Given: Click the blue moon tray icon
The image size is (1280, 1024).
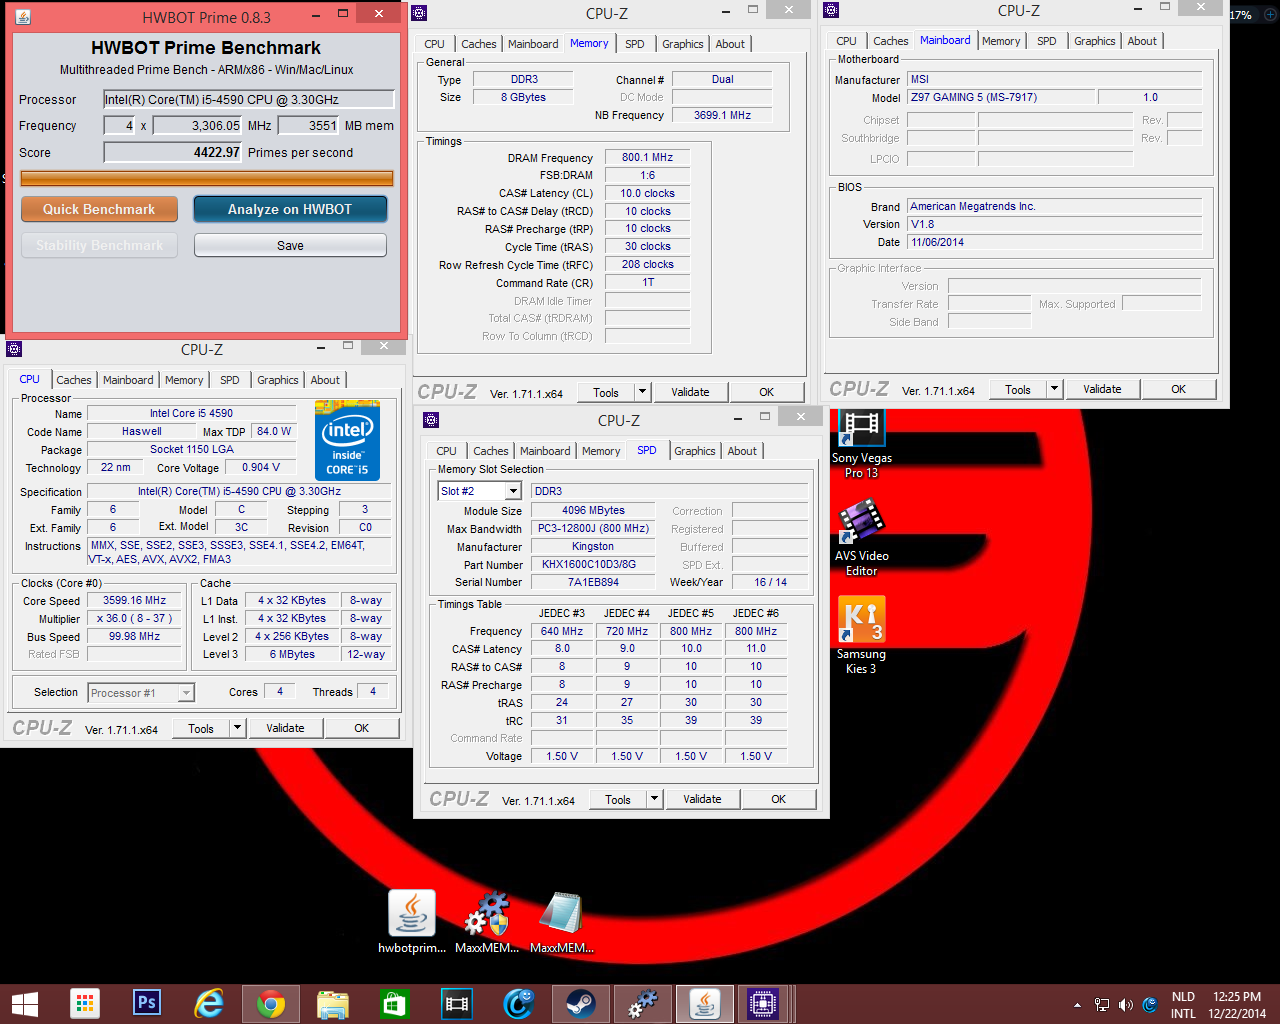Looking at the screenshot, I should pos(1150,1005).
